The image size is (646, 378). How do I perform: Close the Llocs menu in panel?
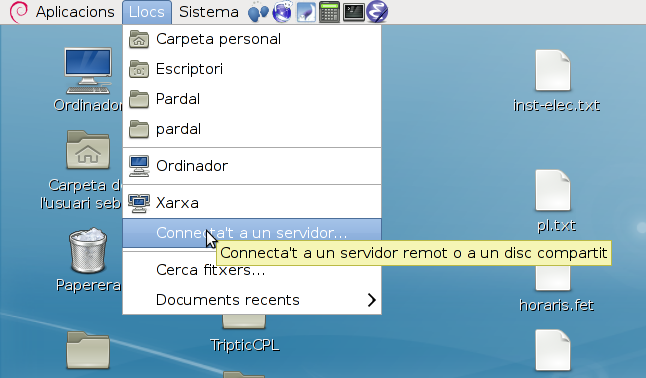pos(147,12)
